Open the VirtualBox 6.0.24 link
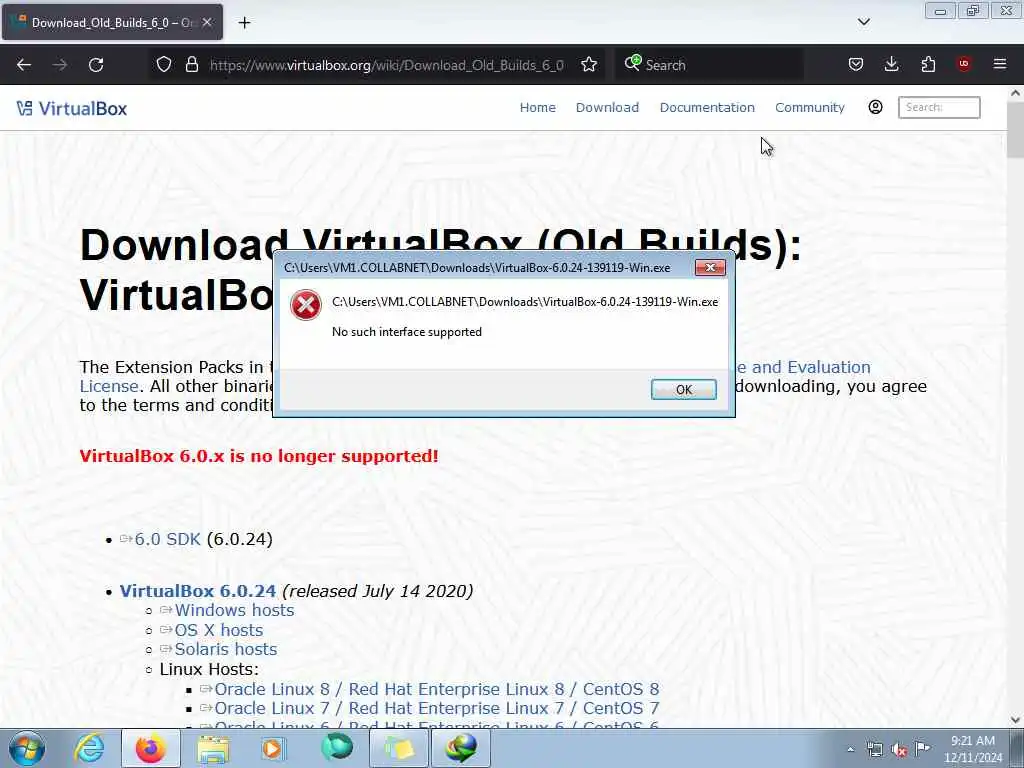Image resolution: width=1024 pixels, height=768 pixels. pyautogui.click(x=198, y=591)
